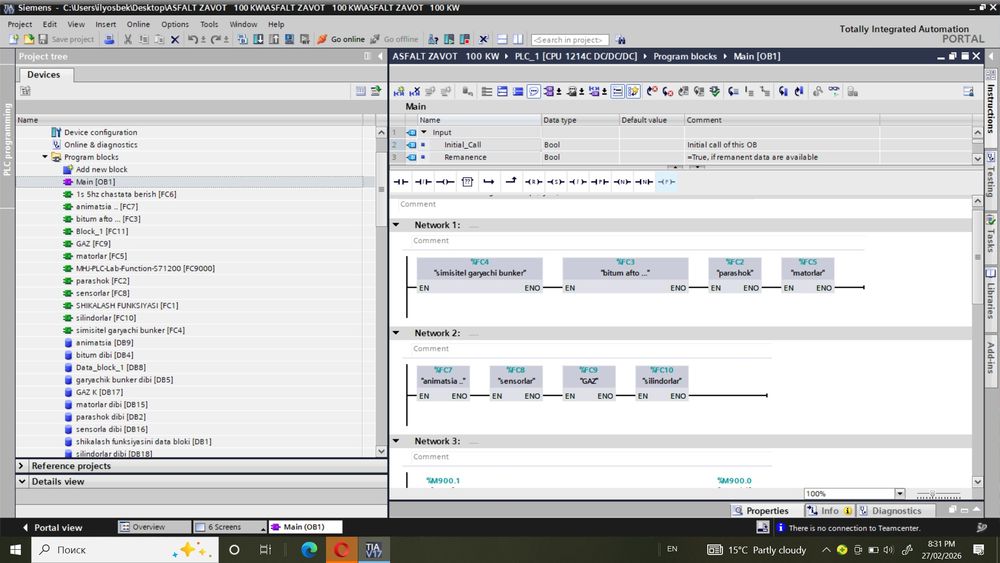Collapse the Program blocks folder
This screenshot has height=563, width=1000.
46,157
